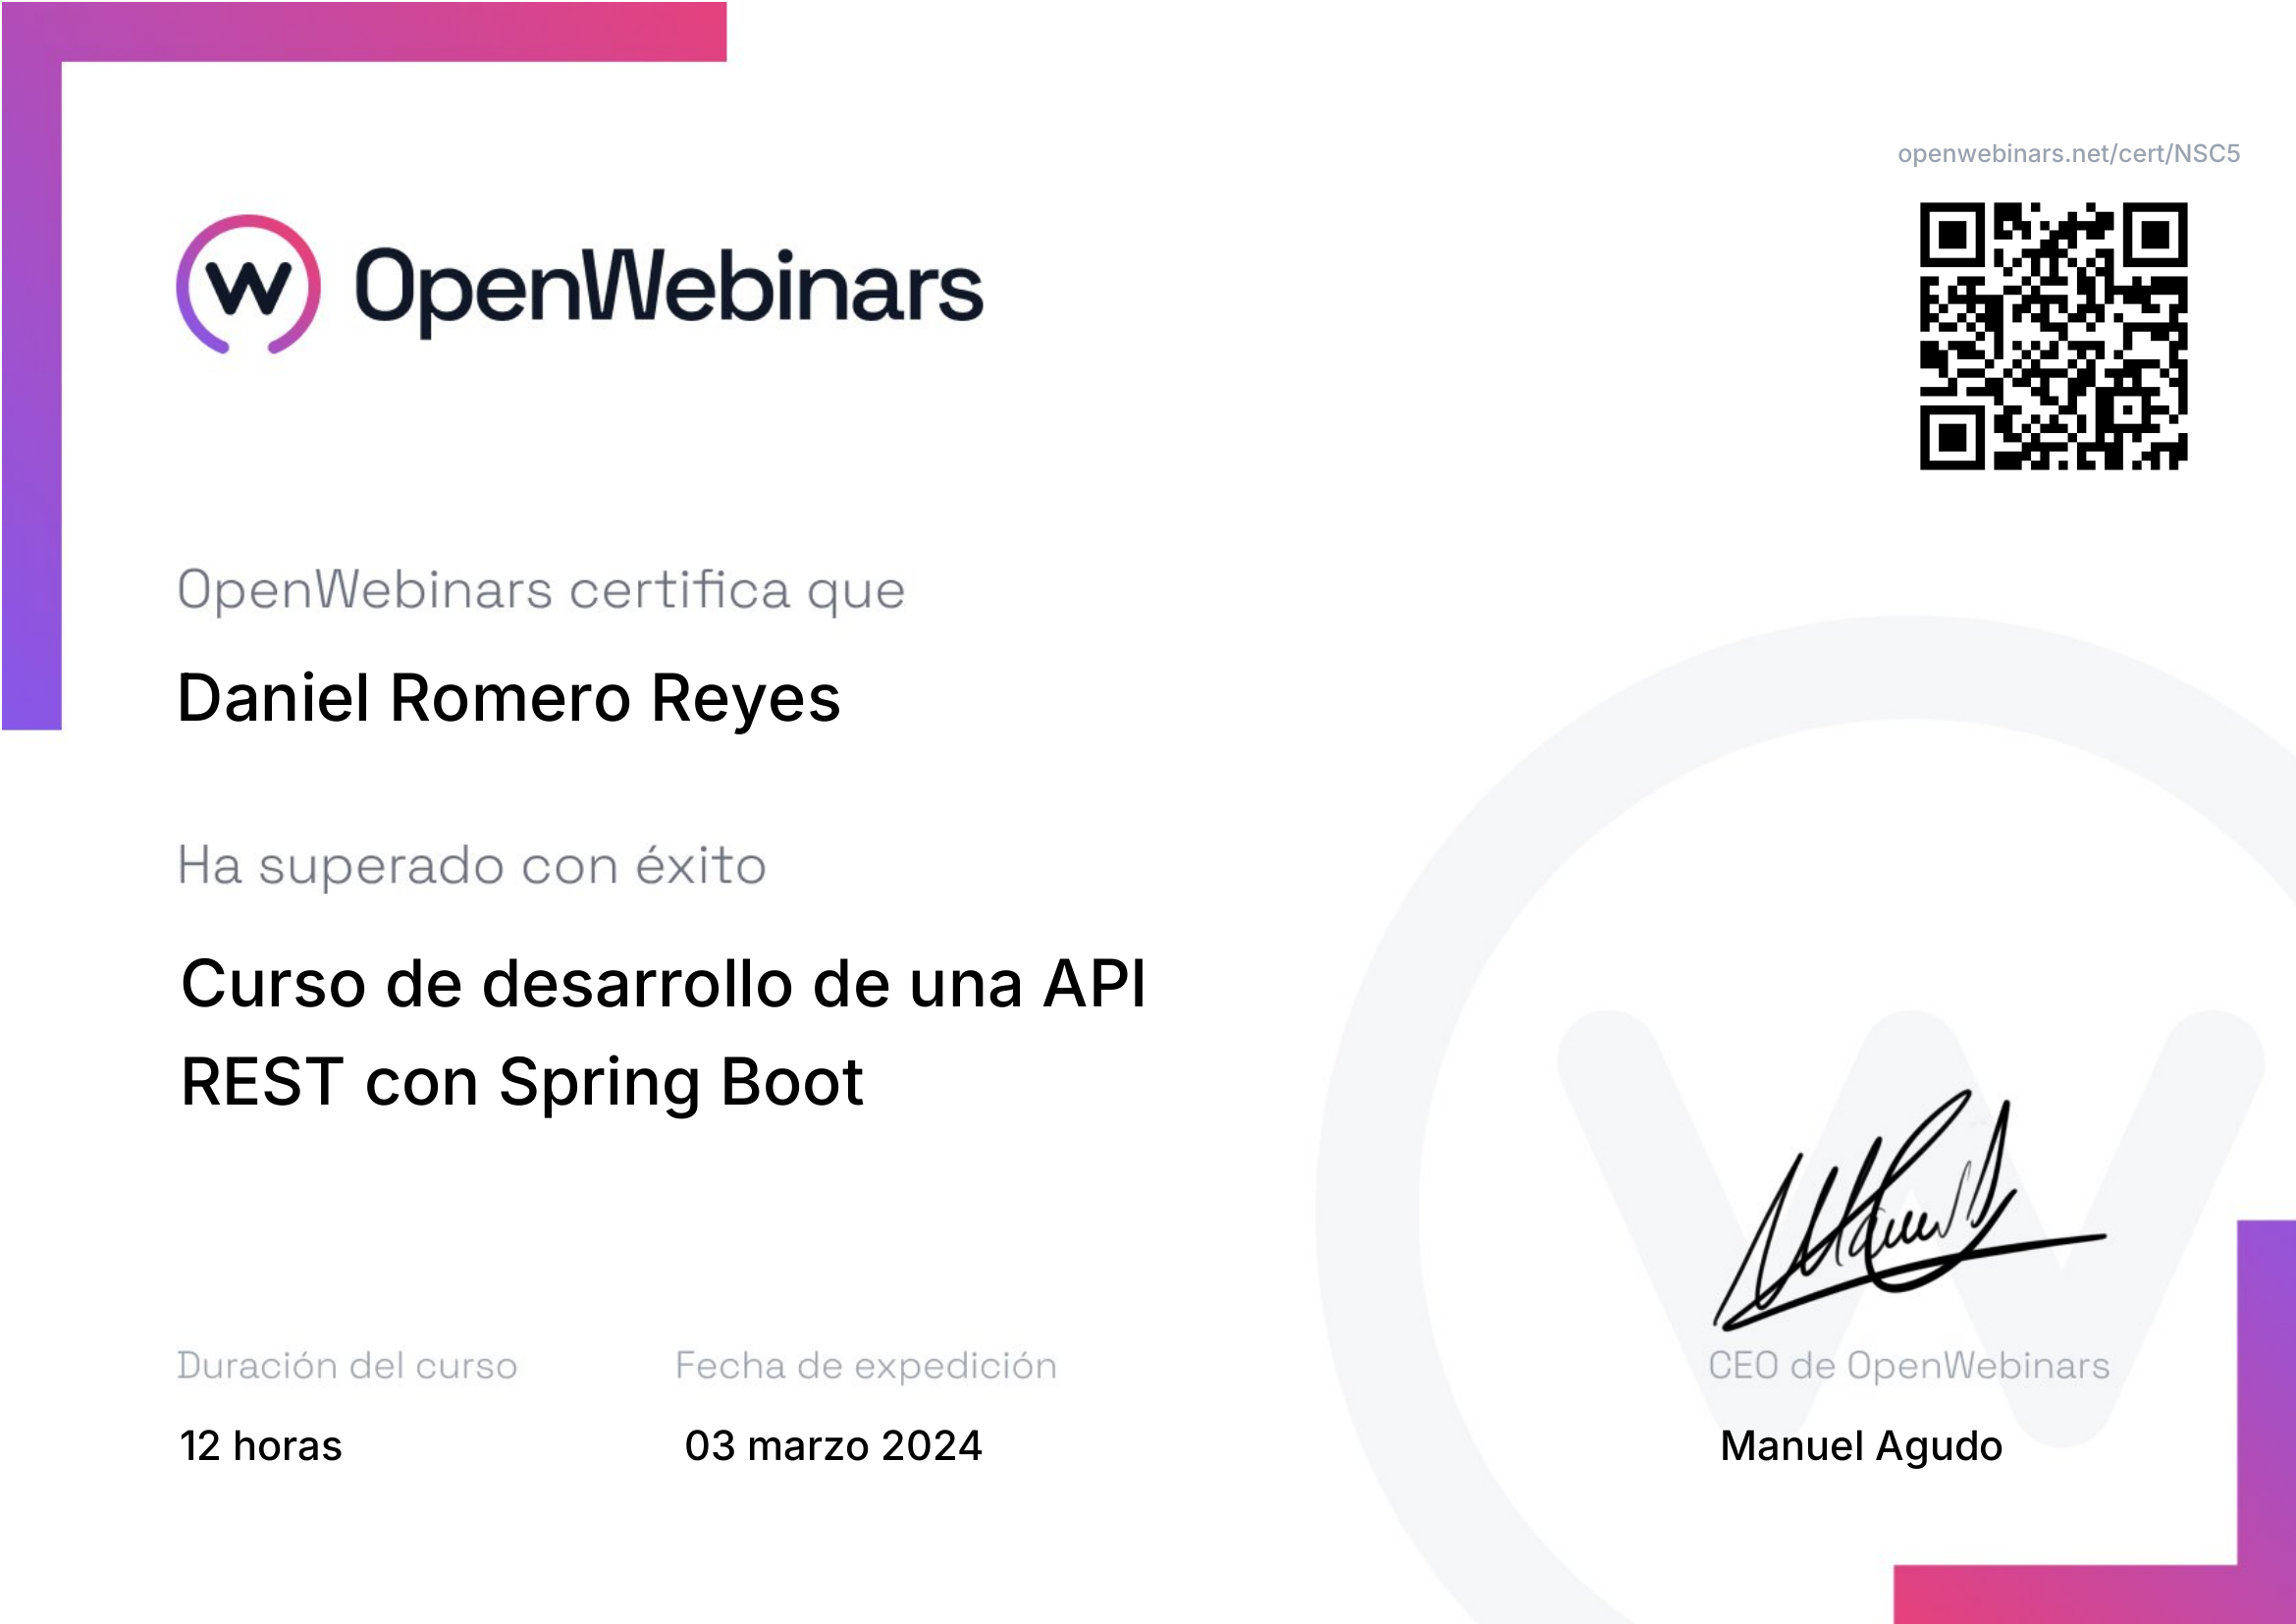Click the text "Ha superado con éxito"
Image resolution: width=2296 pixels, height=1624 pixels.
pos(472,866)
